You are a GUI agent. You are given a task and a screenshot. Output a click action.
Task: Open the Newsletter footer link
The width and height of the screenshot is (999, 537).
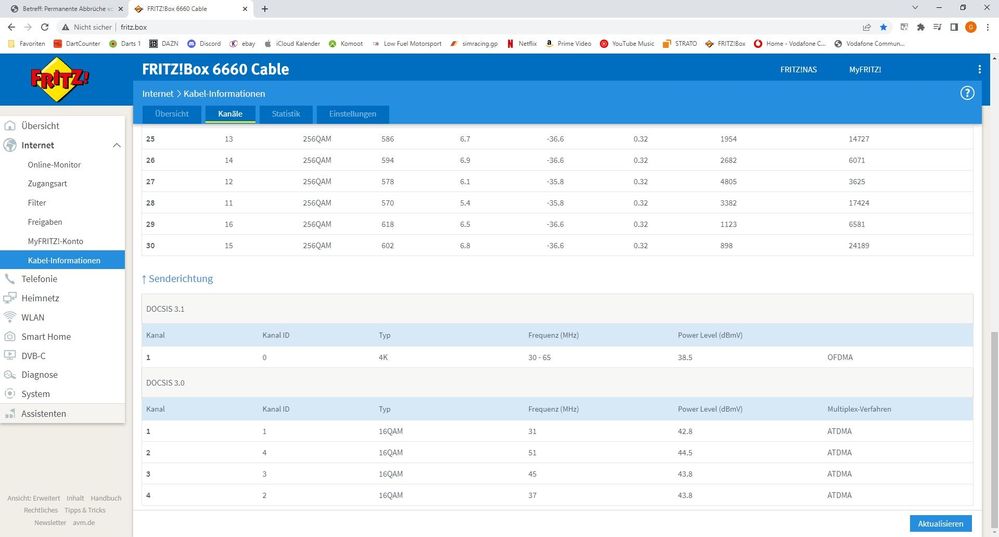(x=50, y=522)
